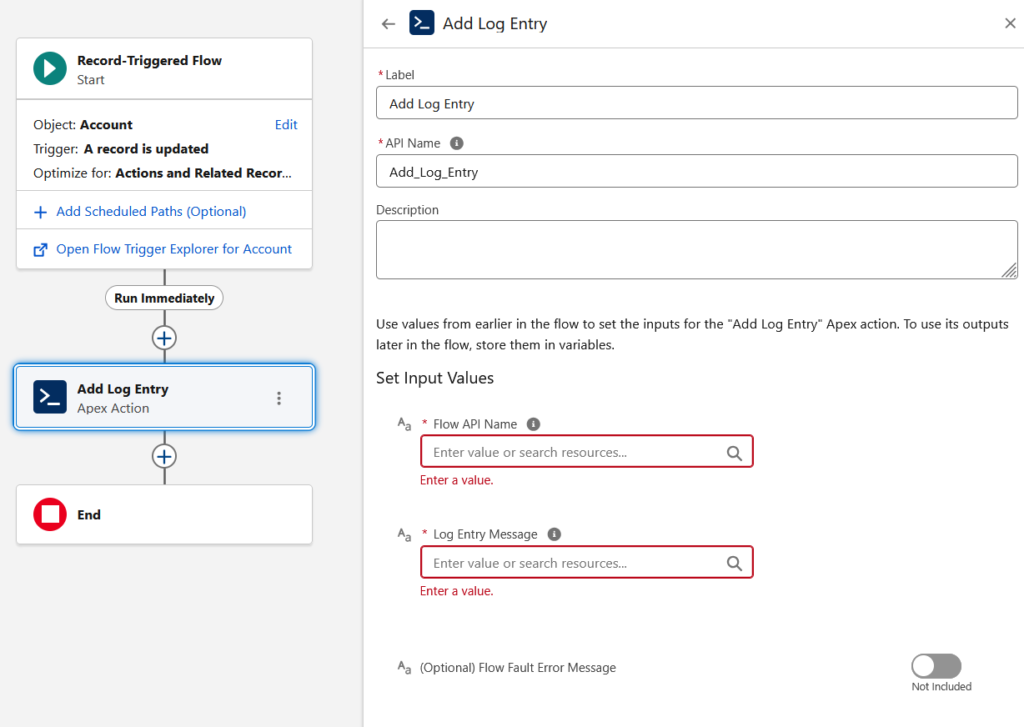Click the Description text area resize handle
The image size is (1024, 727).
pyautogui.click(x=1009, y=270)
